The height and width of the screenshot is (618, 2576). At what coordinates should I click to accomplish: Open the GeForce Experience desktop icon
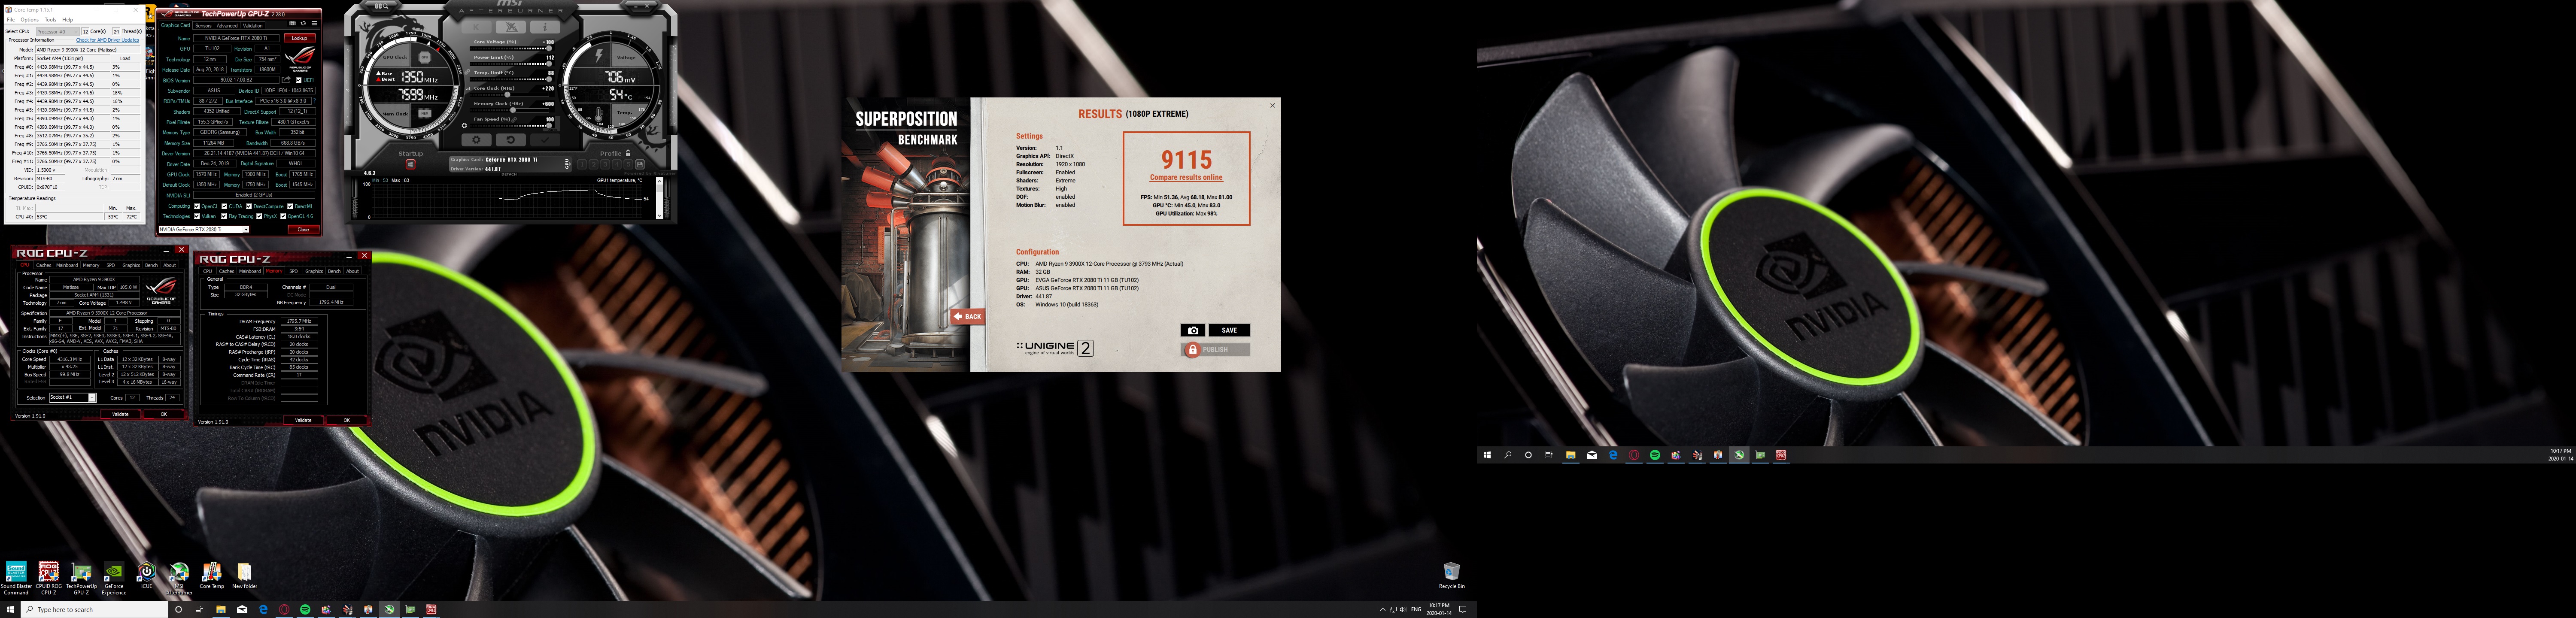coord(114,576)
